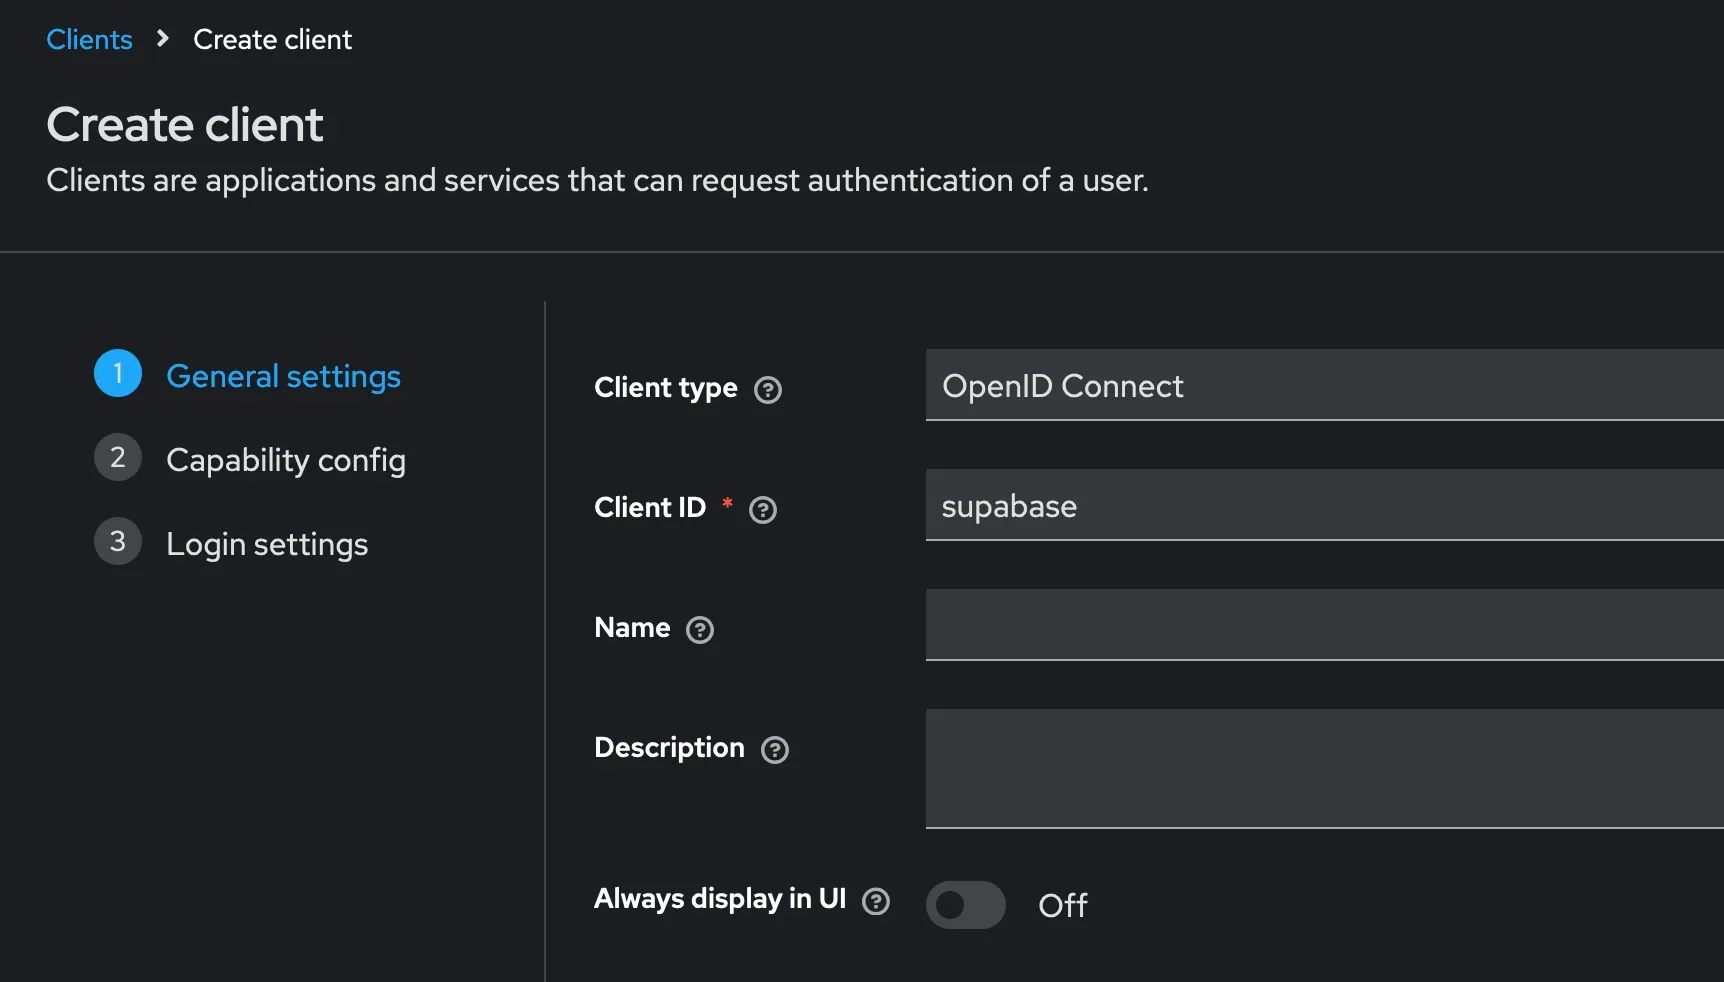
Task: Open help icon next to Description
Action: tap(775, 750)
